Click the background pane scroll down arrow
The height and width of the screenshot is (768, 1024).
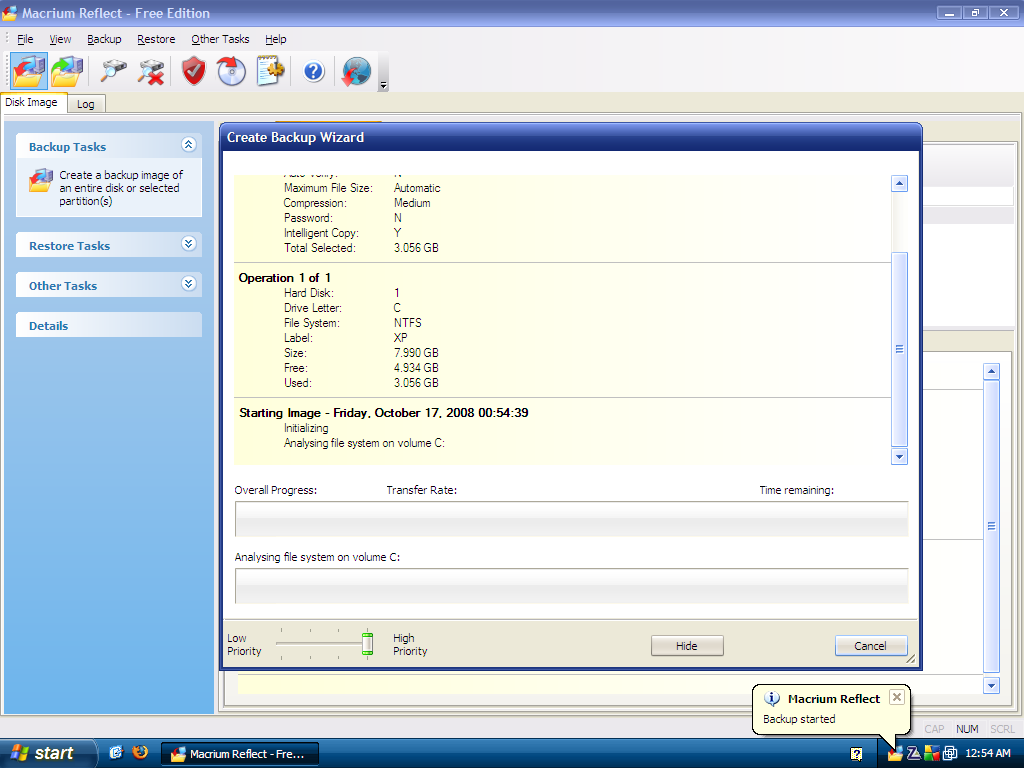pos(991,685)
